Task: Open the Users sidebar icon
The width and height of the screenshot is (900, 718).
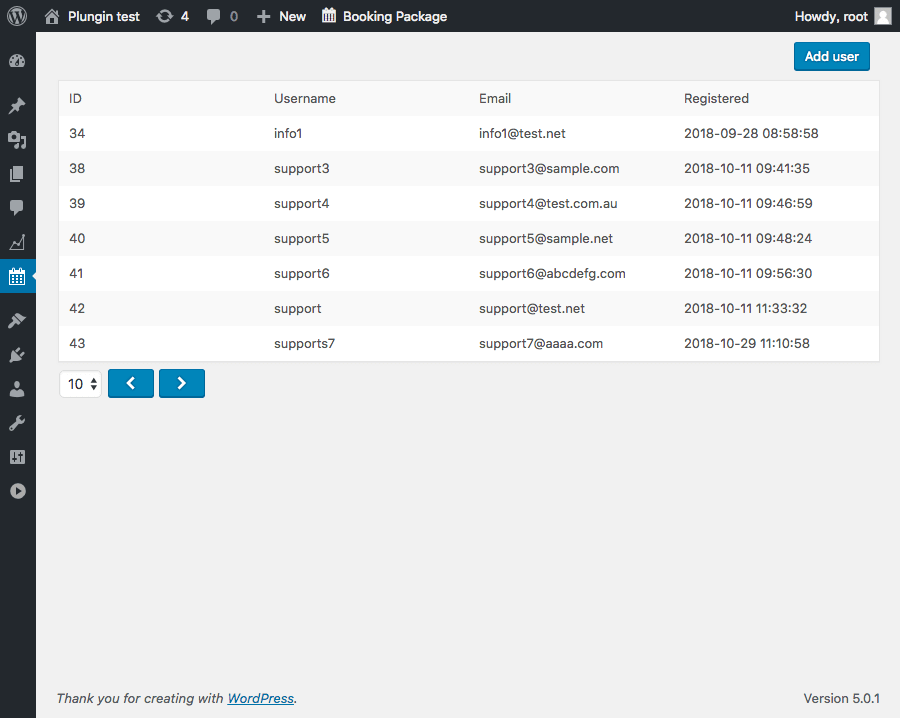Action: pyautogui.click(x=17, y=389)
